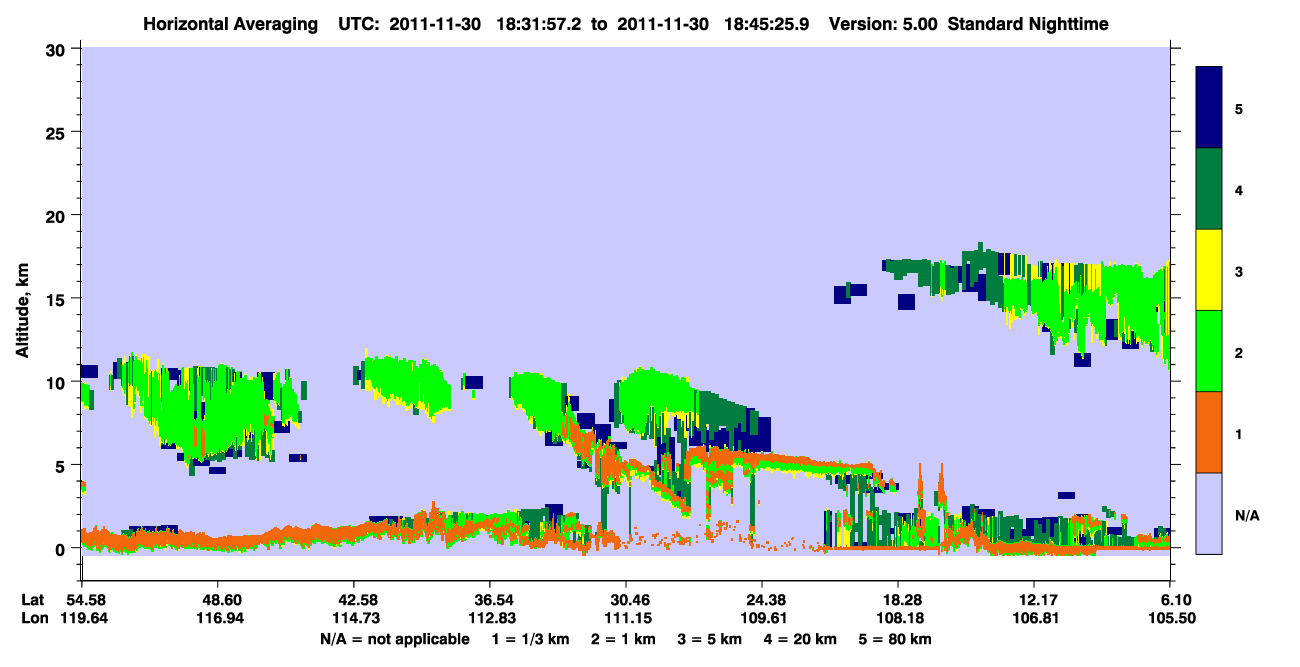Screen dimensions: 1300x667
Task: Click longitude value 106.81
Action: click(x=1034, y=618)
